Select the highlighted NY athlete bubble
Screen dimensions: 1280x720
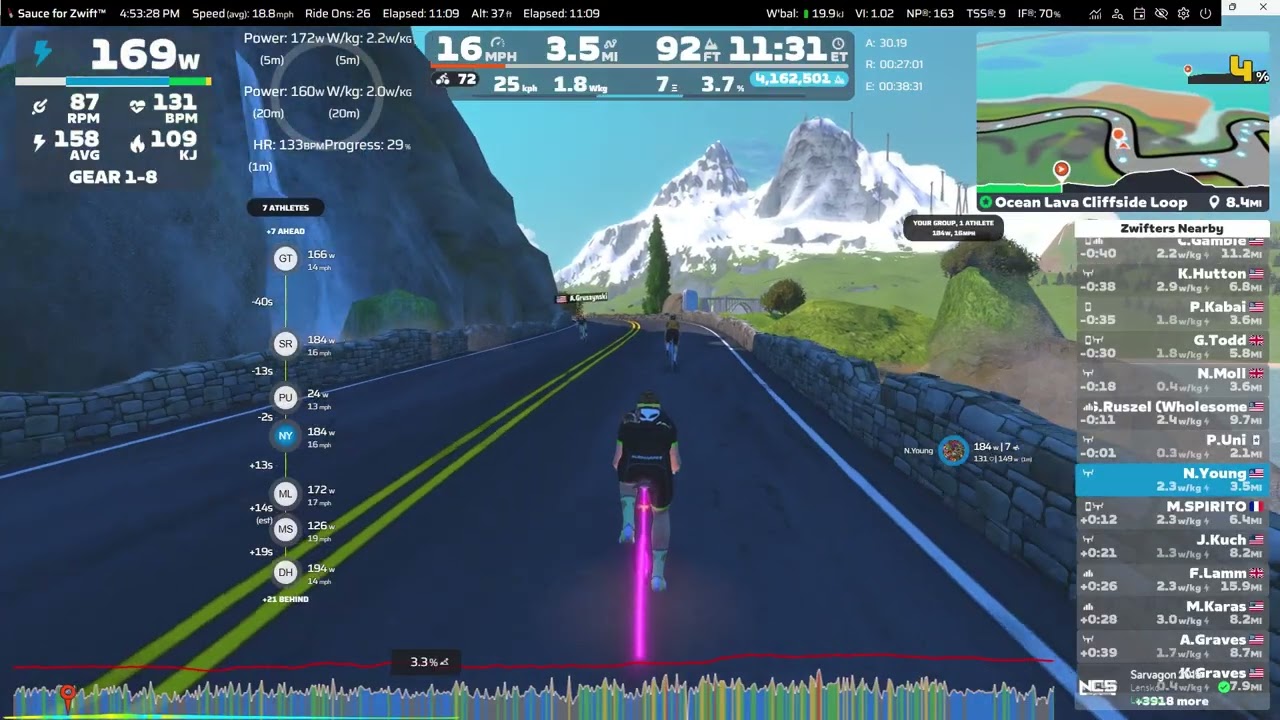(x=286, y=436)
